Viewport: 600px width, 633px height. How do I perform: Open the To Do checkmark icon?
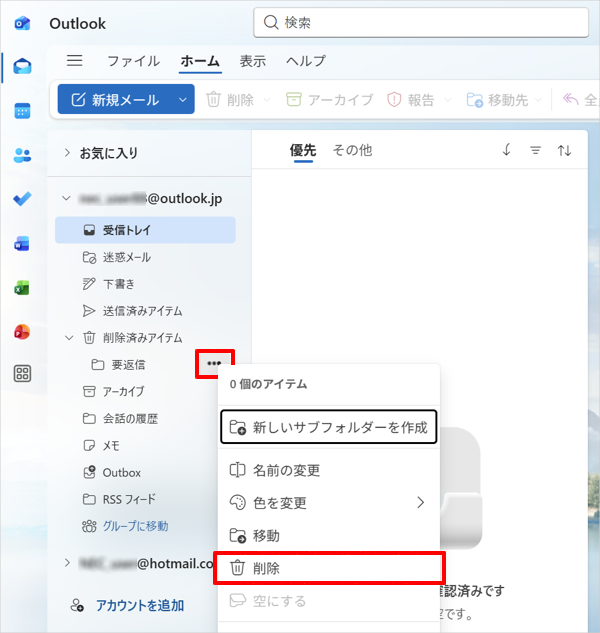(22, 199)
